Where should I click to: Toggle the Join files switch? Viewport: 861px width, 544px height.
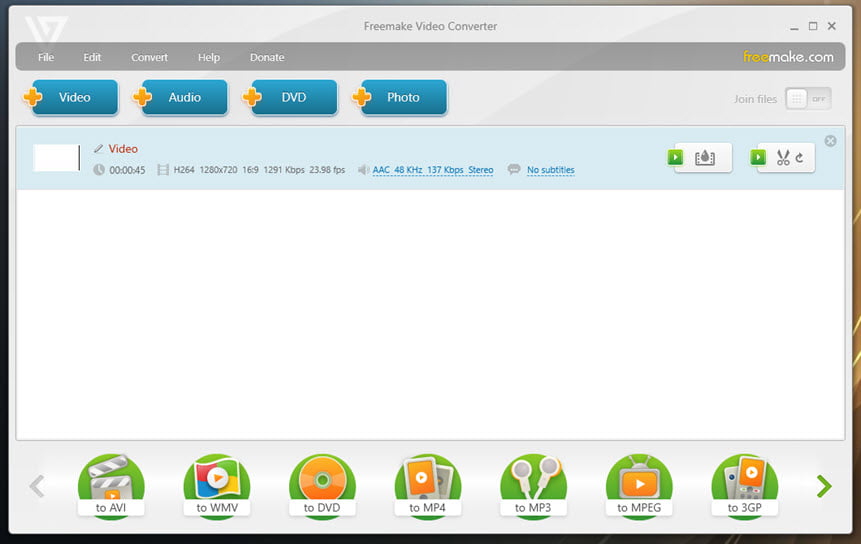(x=808, y=99)
